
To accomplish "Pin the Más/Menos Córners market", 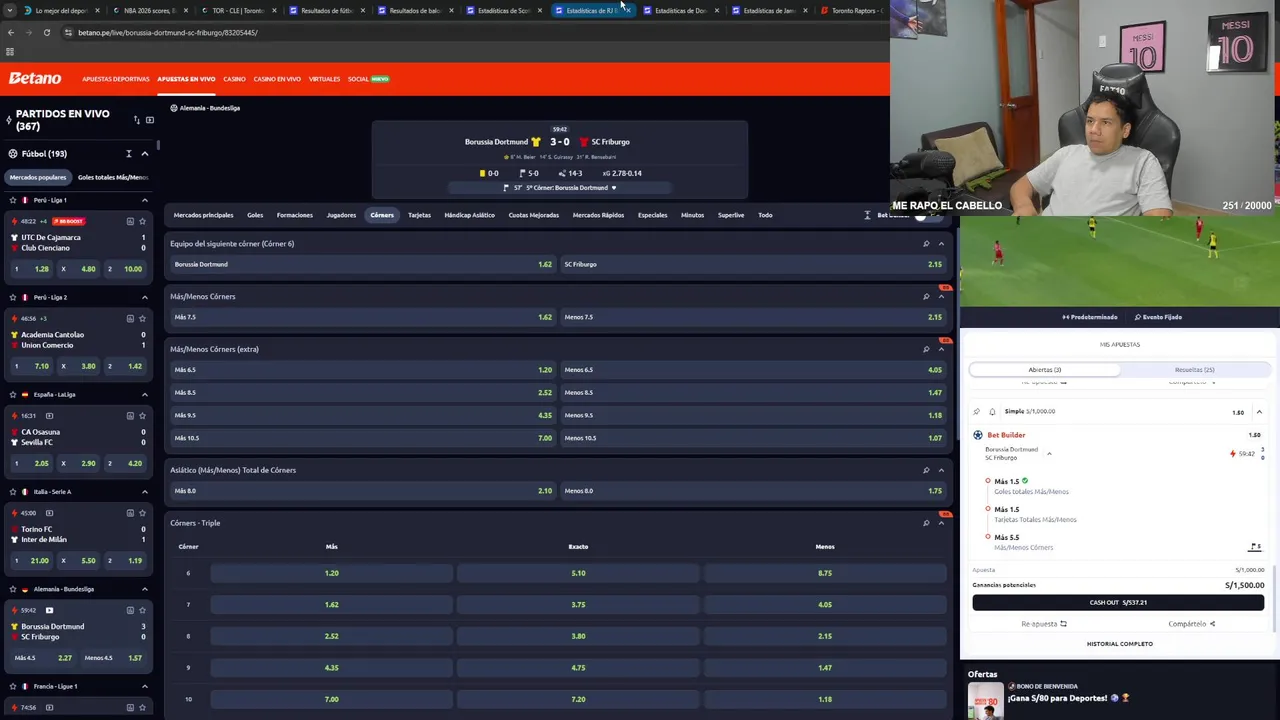I will coord(926,296).
